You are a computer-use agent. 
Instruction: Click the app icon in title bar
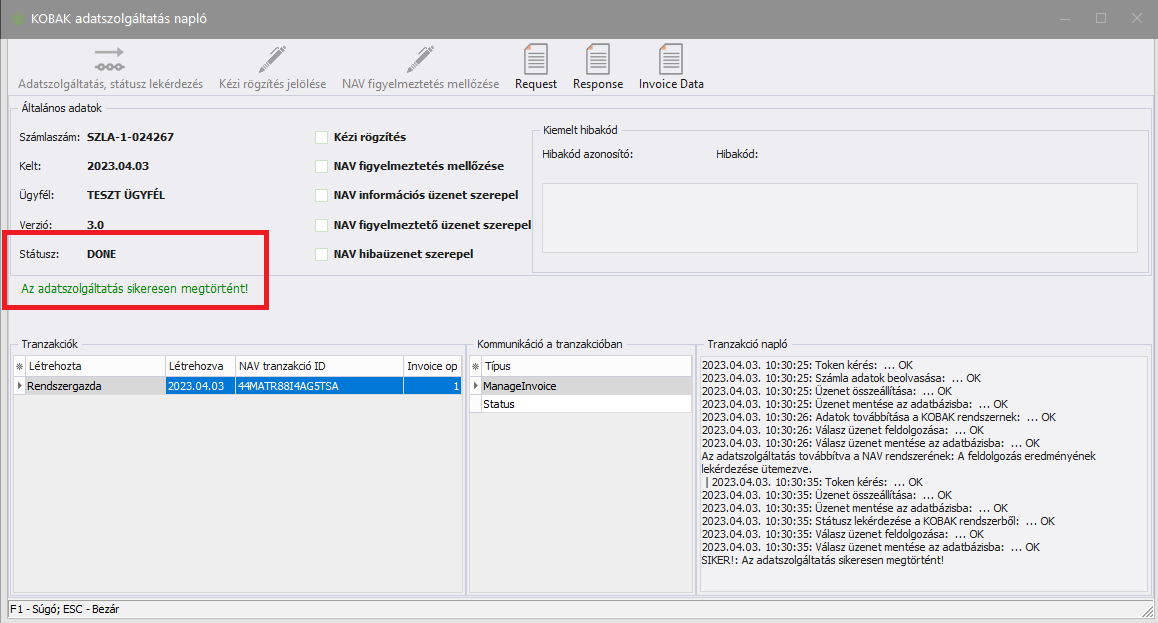pos(17,19)
